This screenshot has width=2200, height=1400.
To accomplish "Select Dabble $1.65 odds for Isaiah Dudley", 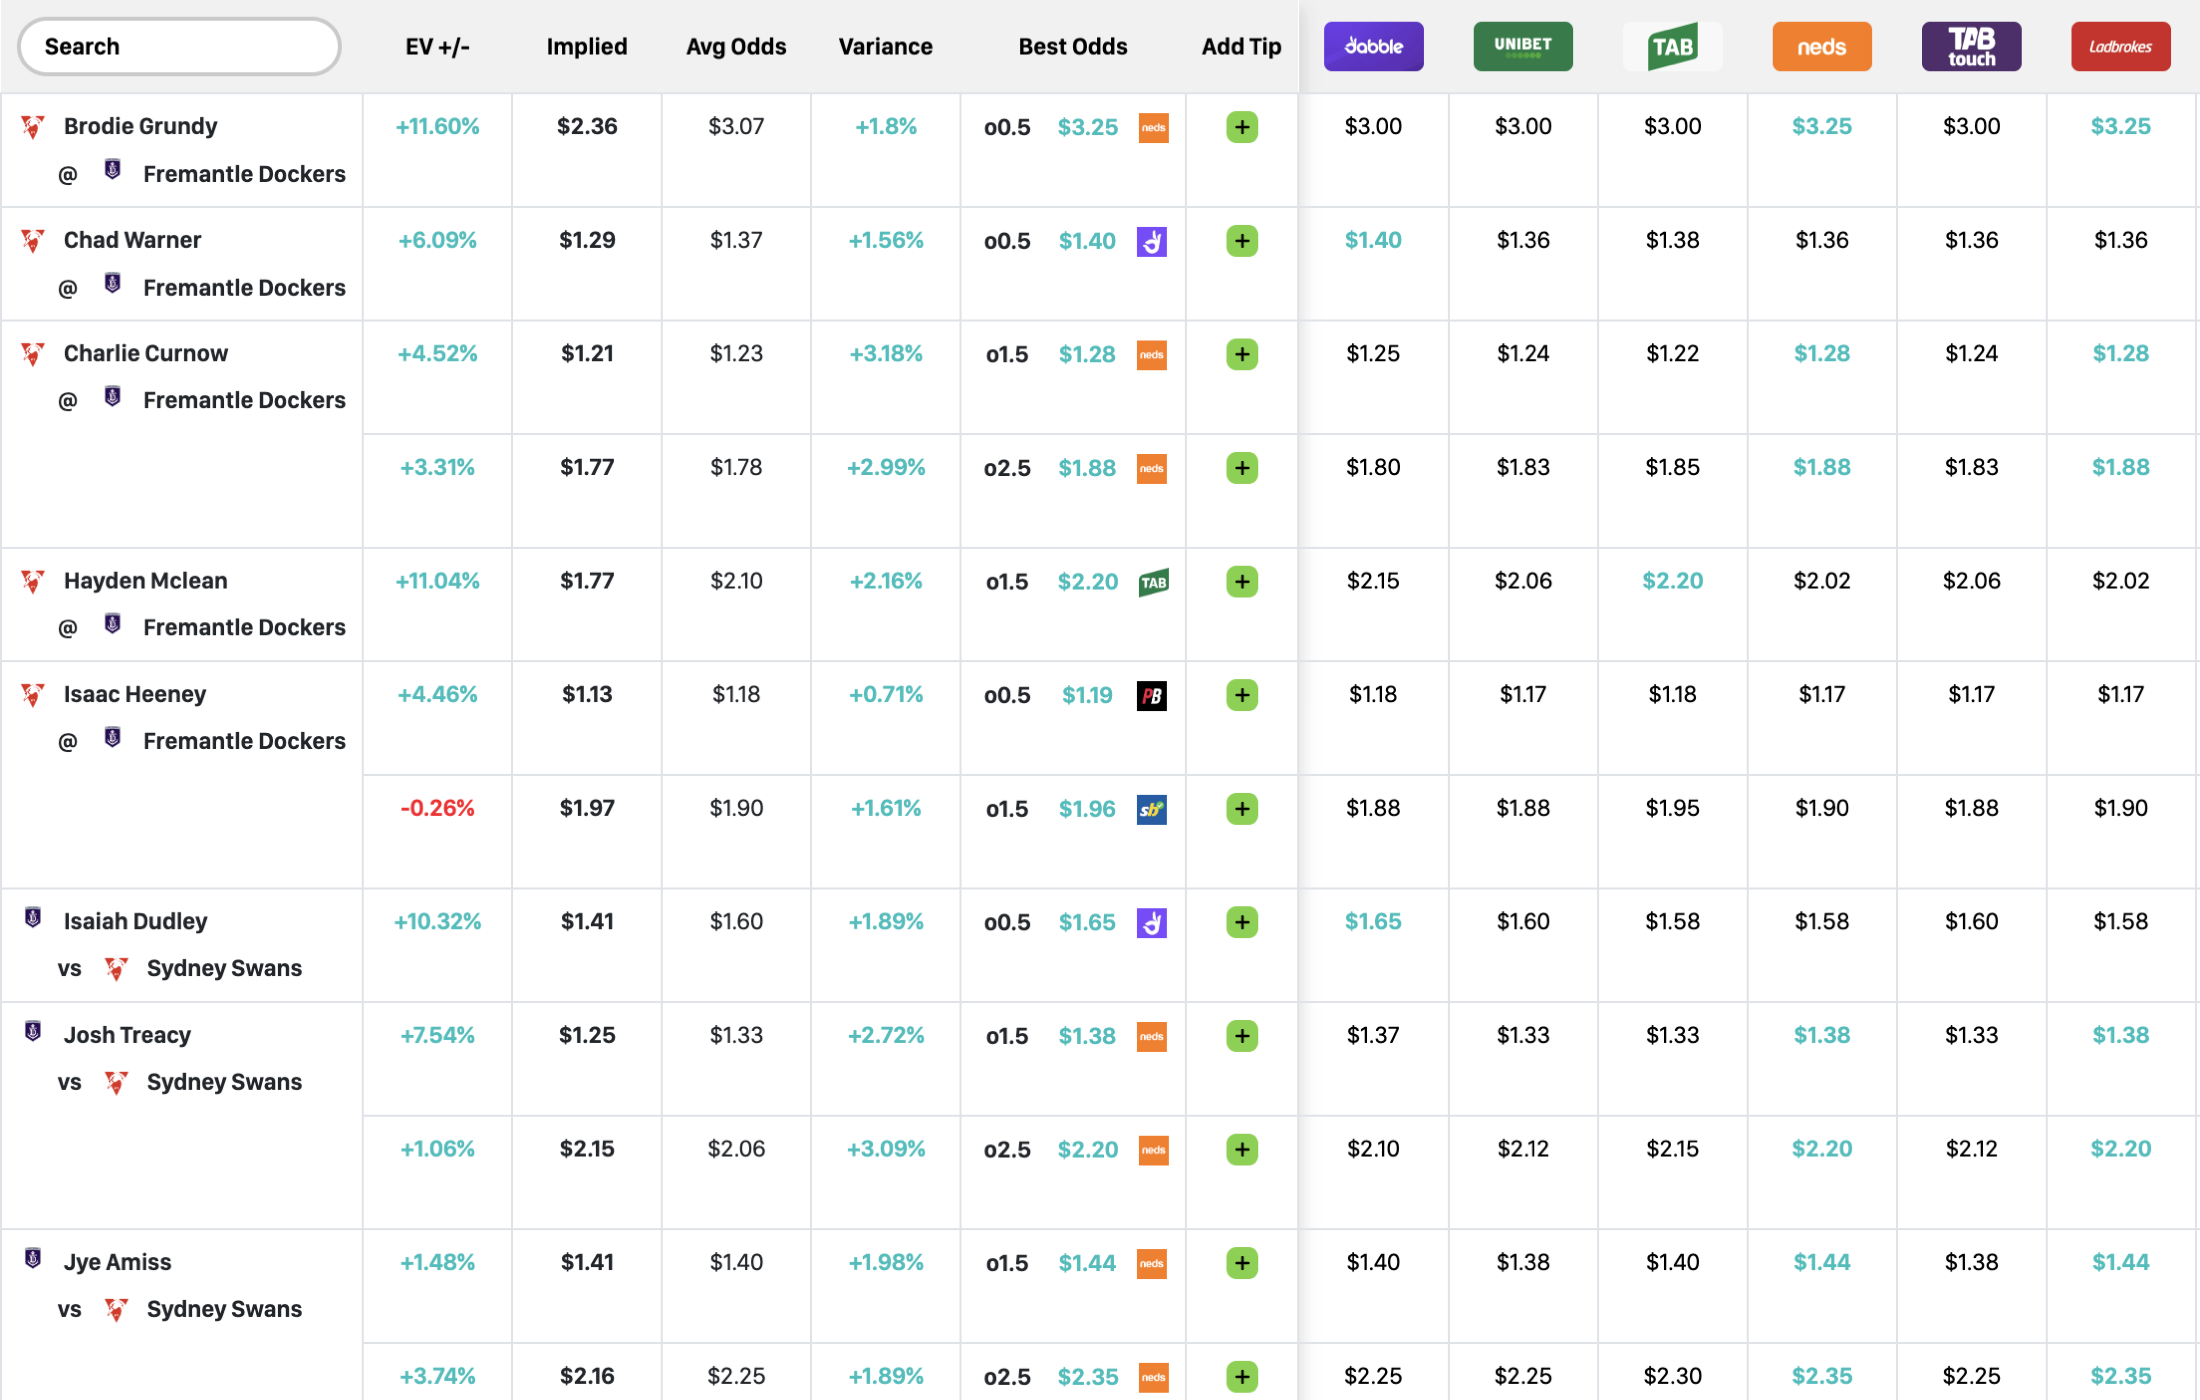I will (1373, 921).
